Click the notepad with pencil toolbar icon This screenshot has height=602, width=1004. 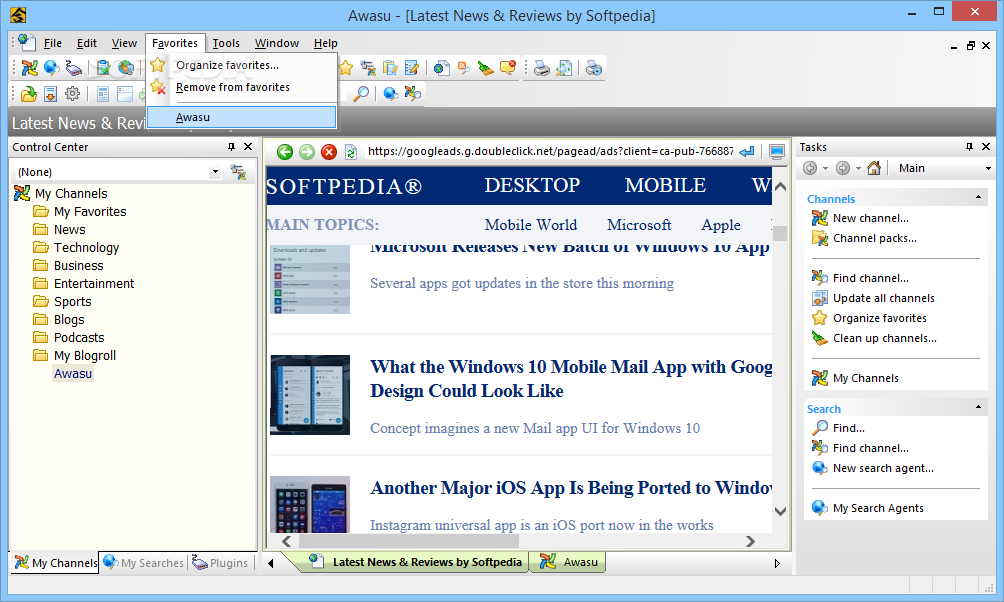(412, 68)
